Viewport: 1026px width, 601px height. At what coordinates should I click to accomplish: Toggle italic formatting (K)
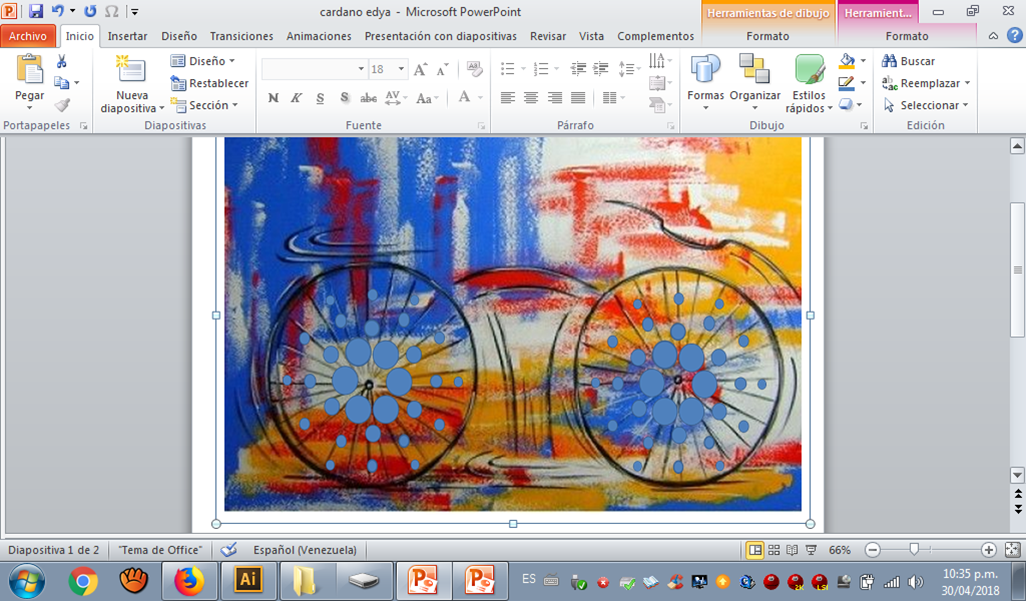pyautogui.click(x=296, y=98)
